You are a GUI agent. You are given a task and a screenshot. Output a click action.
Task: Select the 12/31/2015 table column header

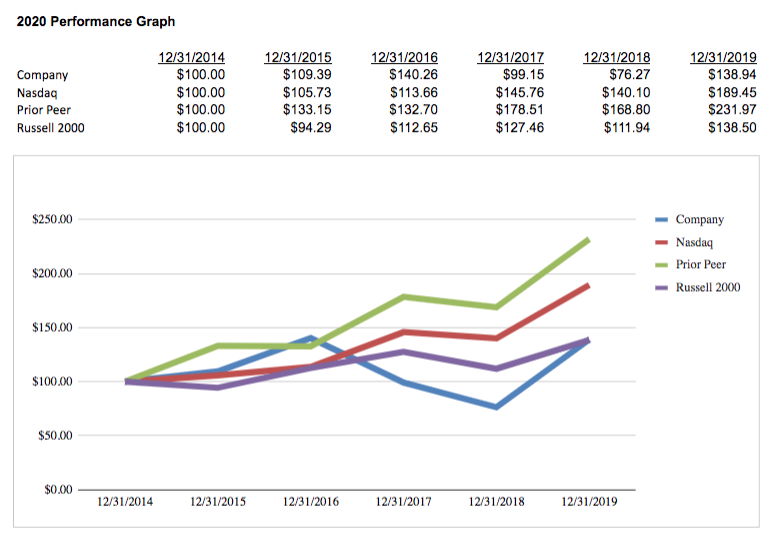tap(298, 58)
